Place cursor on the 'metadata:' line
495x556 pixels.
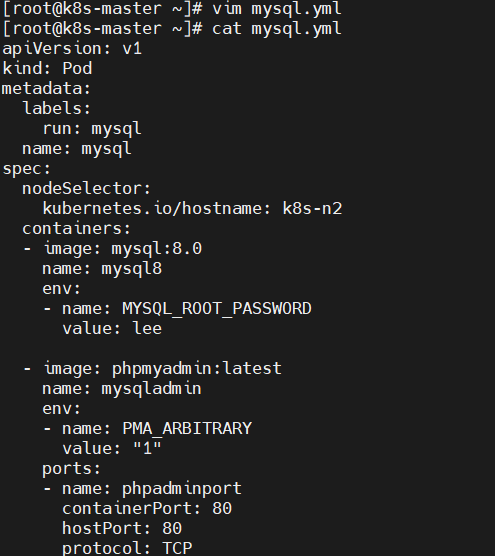[x=46, y=89]
